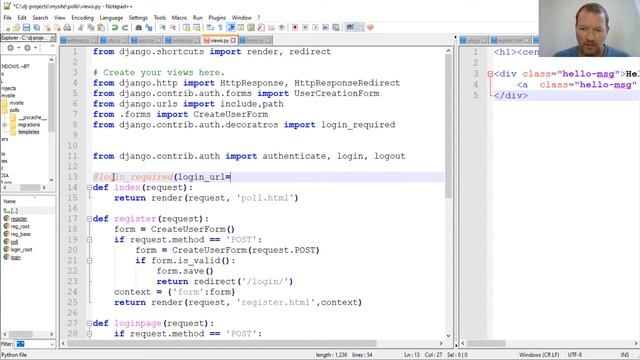Click UTF-8 encoding in status bar
This screenshot has width=640, height=360.
(574, 355)
